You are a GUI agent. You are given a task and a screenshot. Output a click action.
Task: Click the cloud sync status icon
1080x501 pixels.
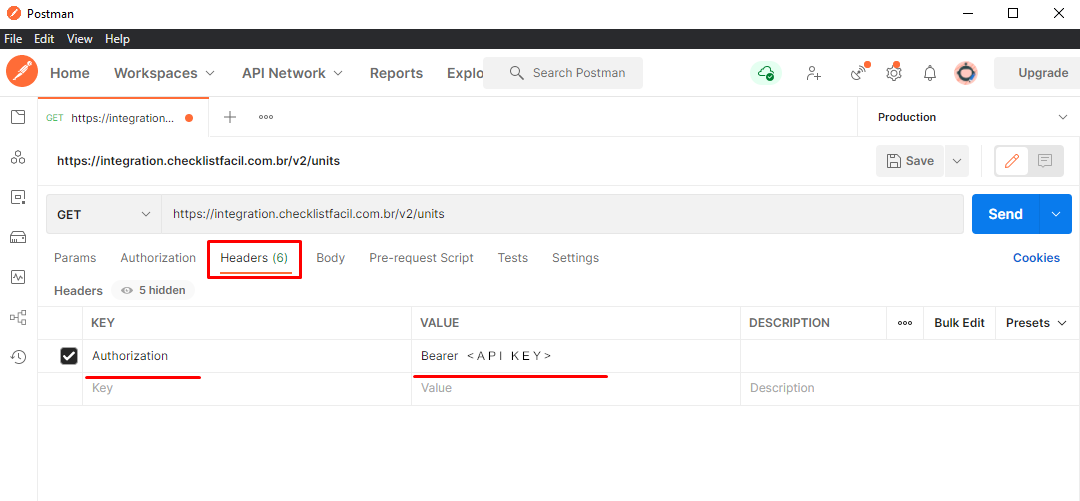click(766, 72)
